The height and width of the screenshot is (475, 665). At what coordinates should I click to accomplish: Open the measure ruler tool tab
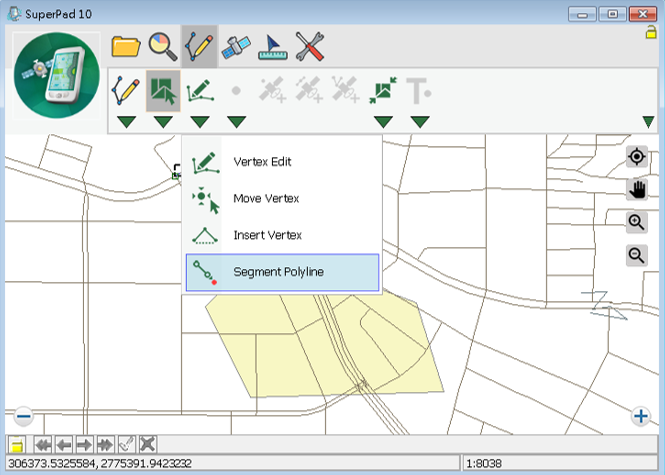(273, 46)
